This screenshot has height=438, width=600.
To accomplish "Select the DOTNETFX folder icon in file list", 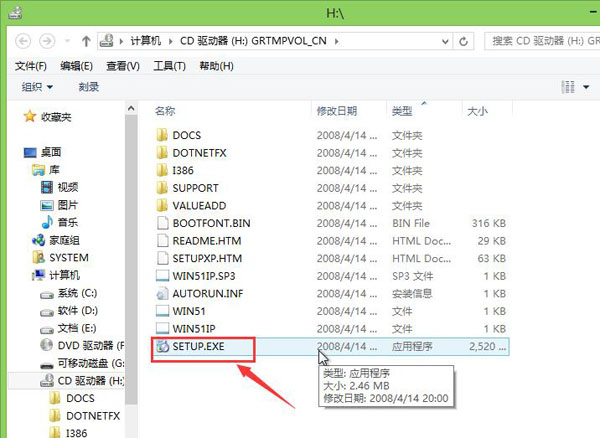I will click(162, 153).
